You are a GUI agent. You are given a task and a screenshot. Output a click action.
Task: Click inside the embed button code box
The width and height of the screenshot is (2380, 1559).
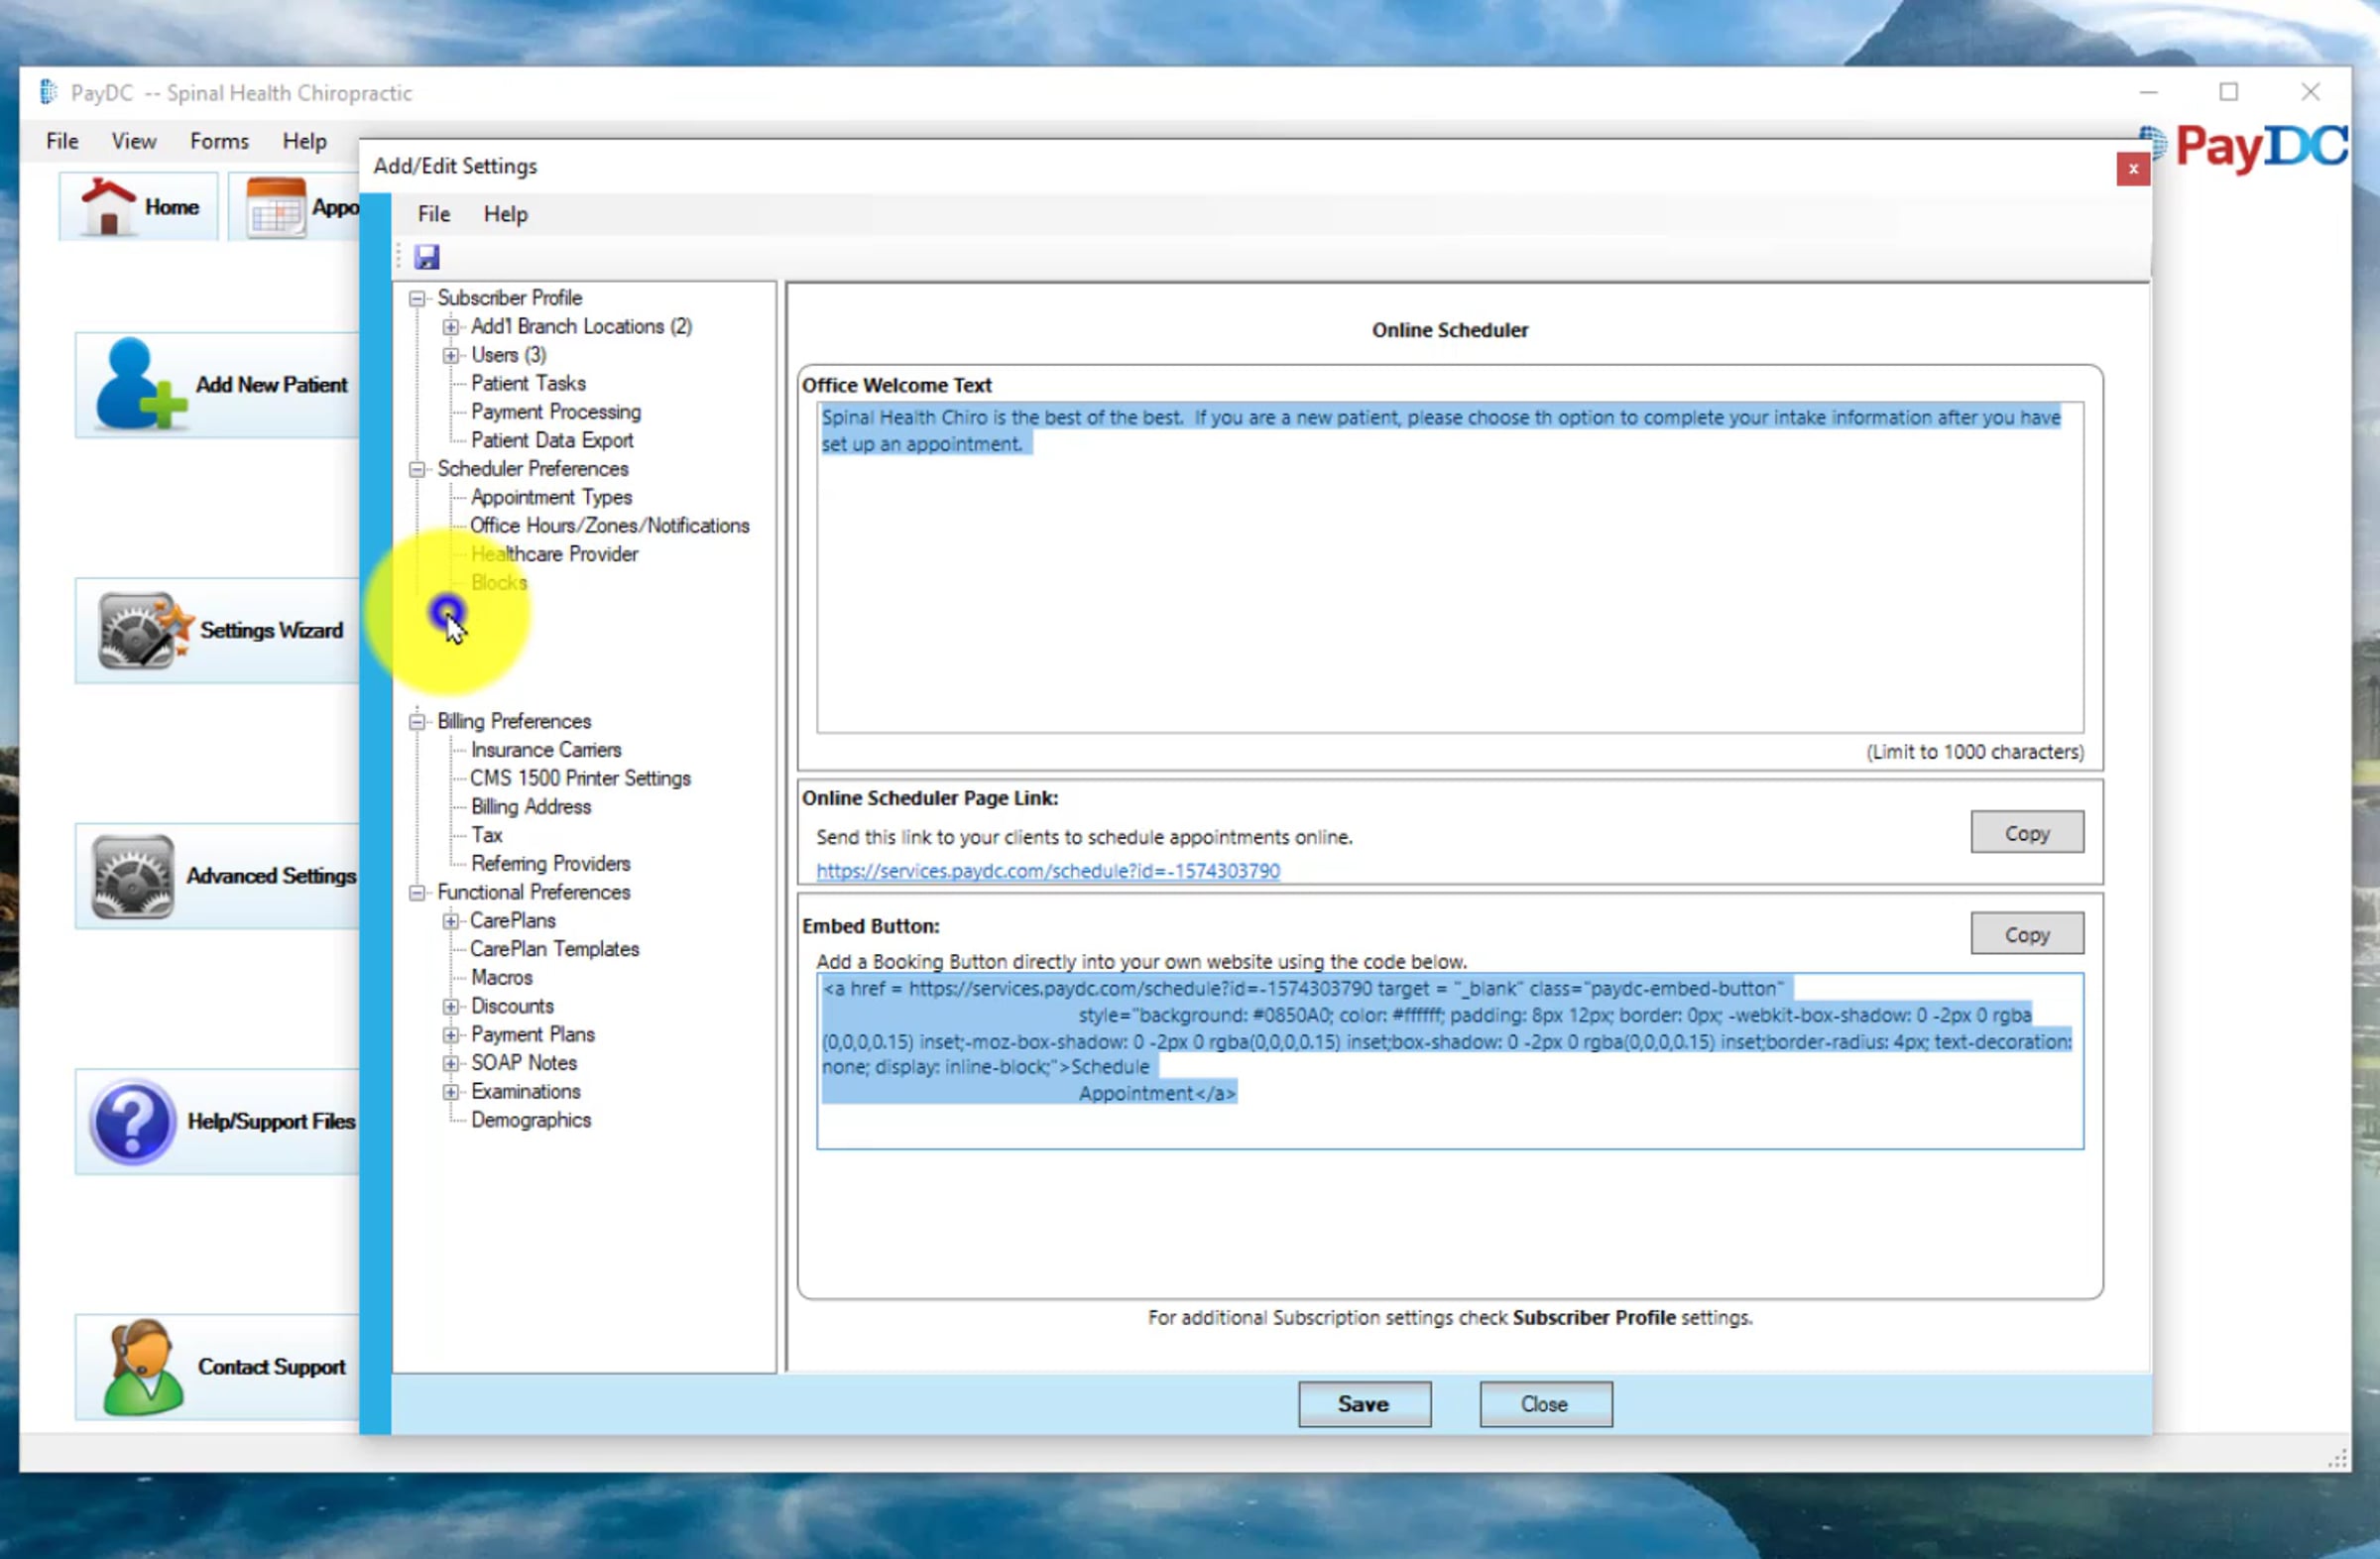(1449, 1061)
